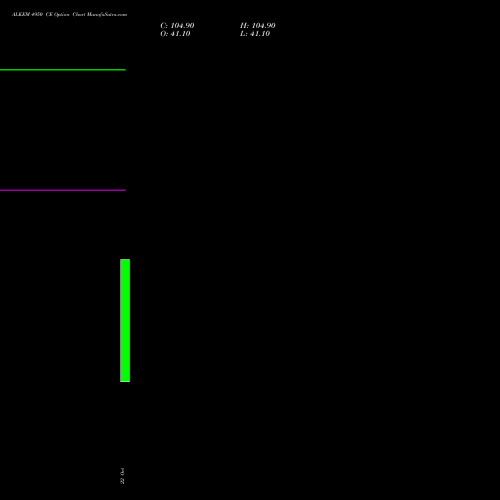Click the 'O: 41.10' open value

175,34
